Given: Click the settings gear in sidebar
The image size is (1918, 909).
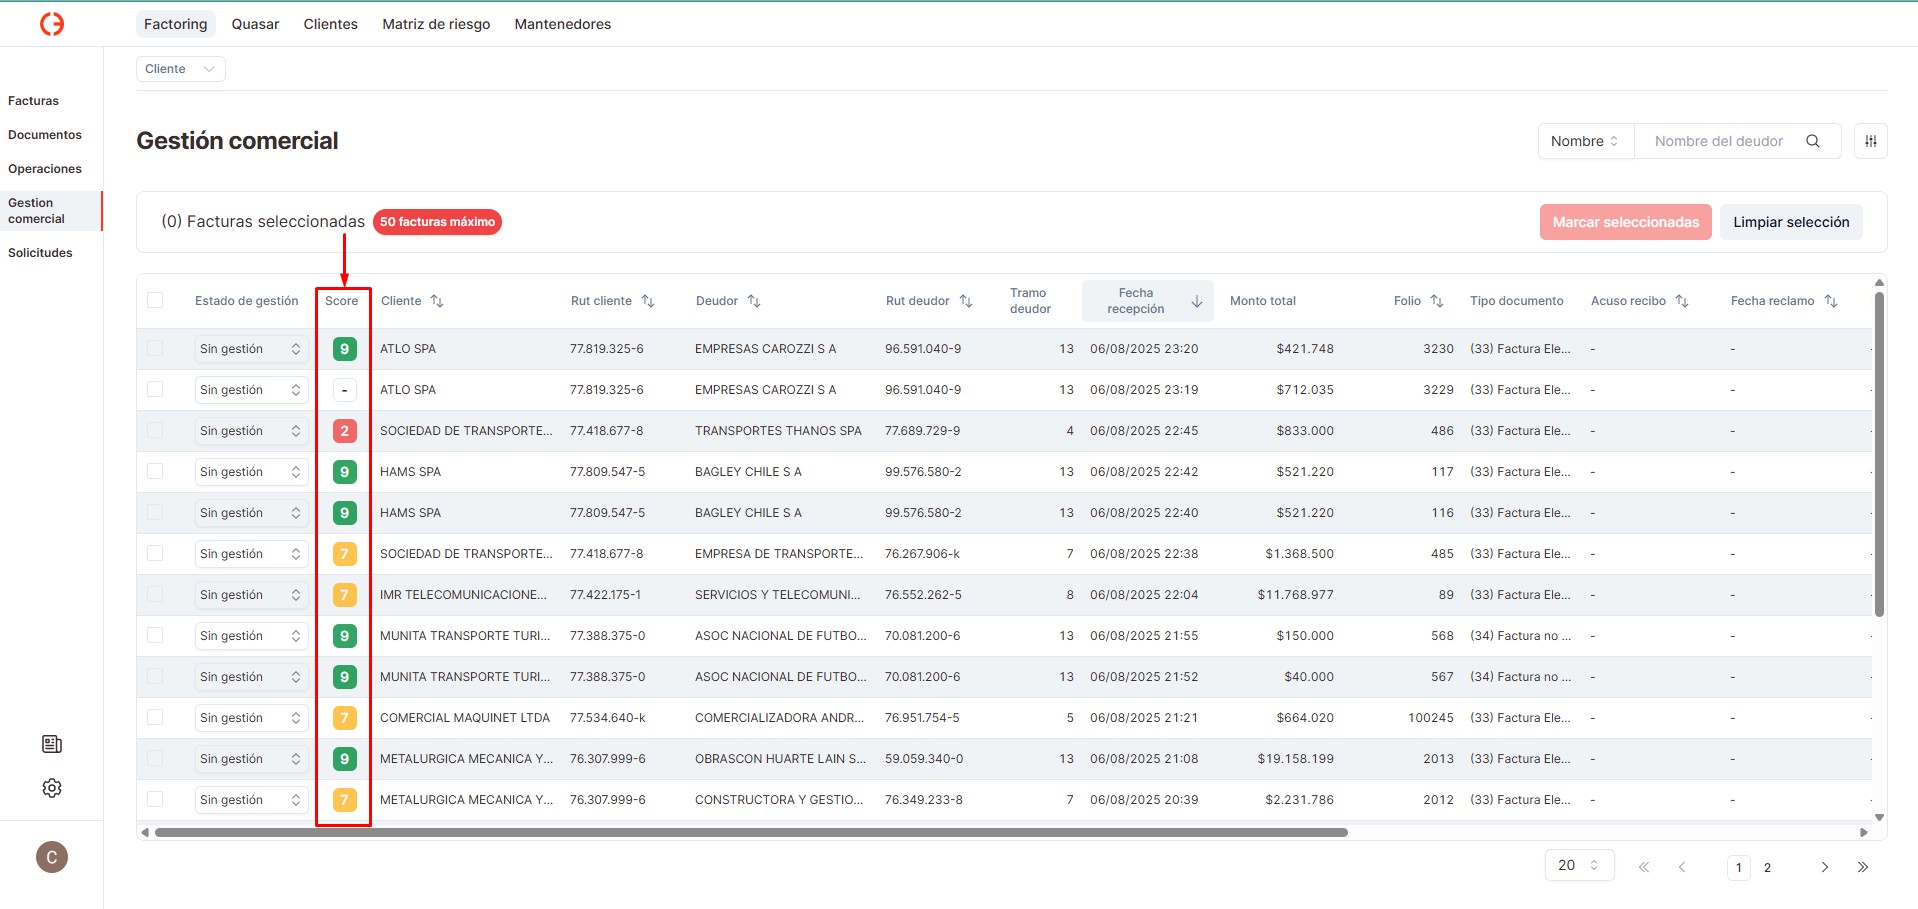Looking at the screenshot, I should coord(52,788).
